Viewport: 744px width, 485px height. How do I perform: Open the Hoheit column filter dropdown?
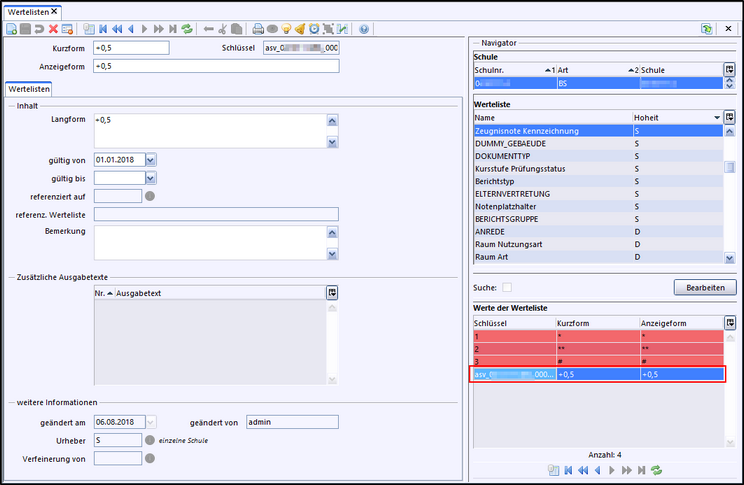tap(716, 117)
